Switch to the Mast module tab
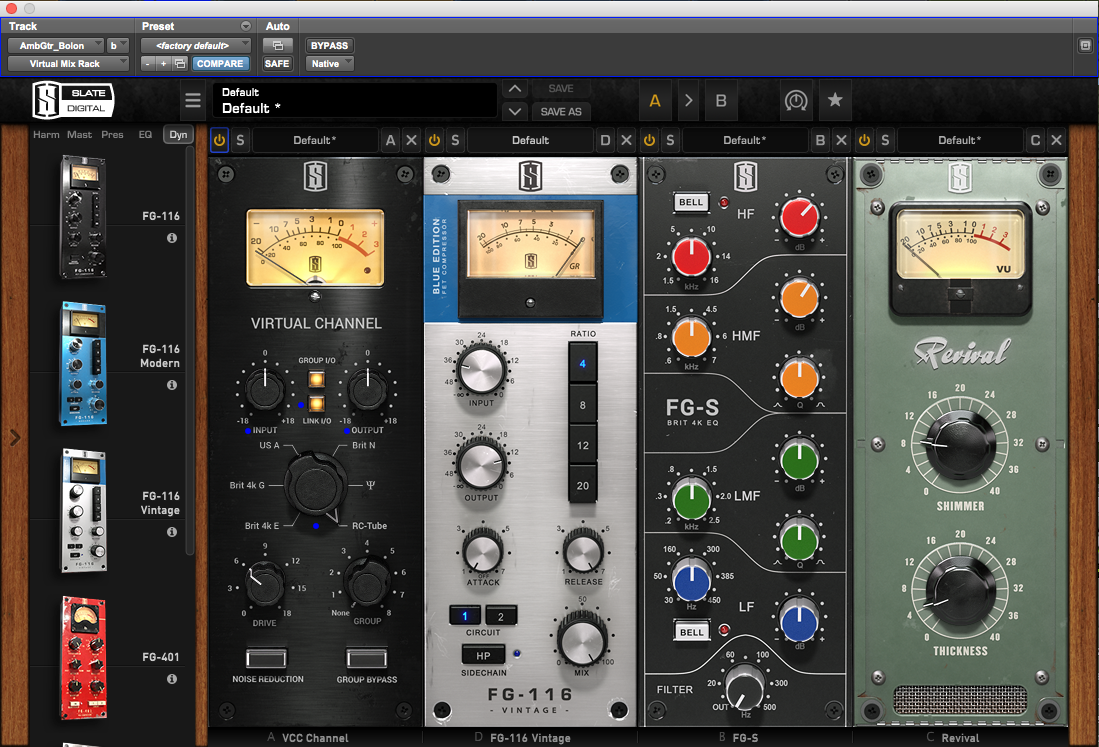 tap(79, 135)
